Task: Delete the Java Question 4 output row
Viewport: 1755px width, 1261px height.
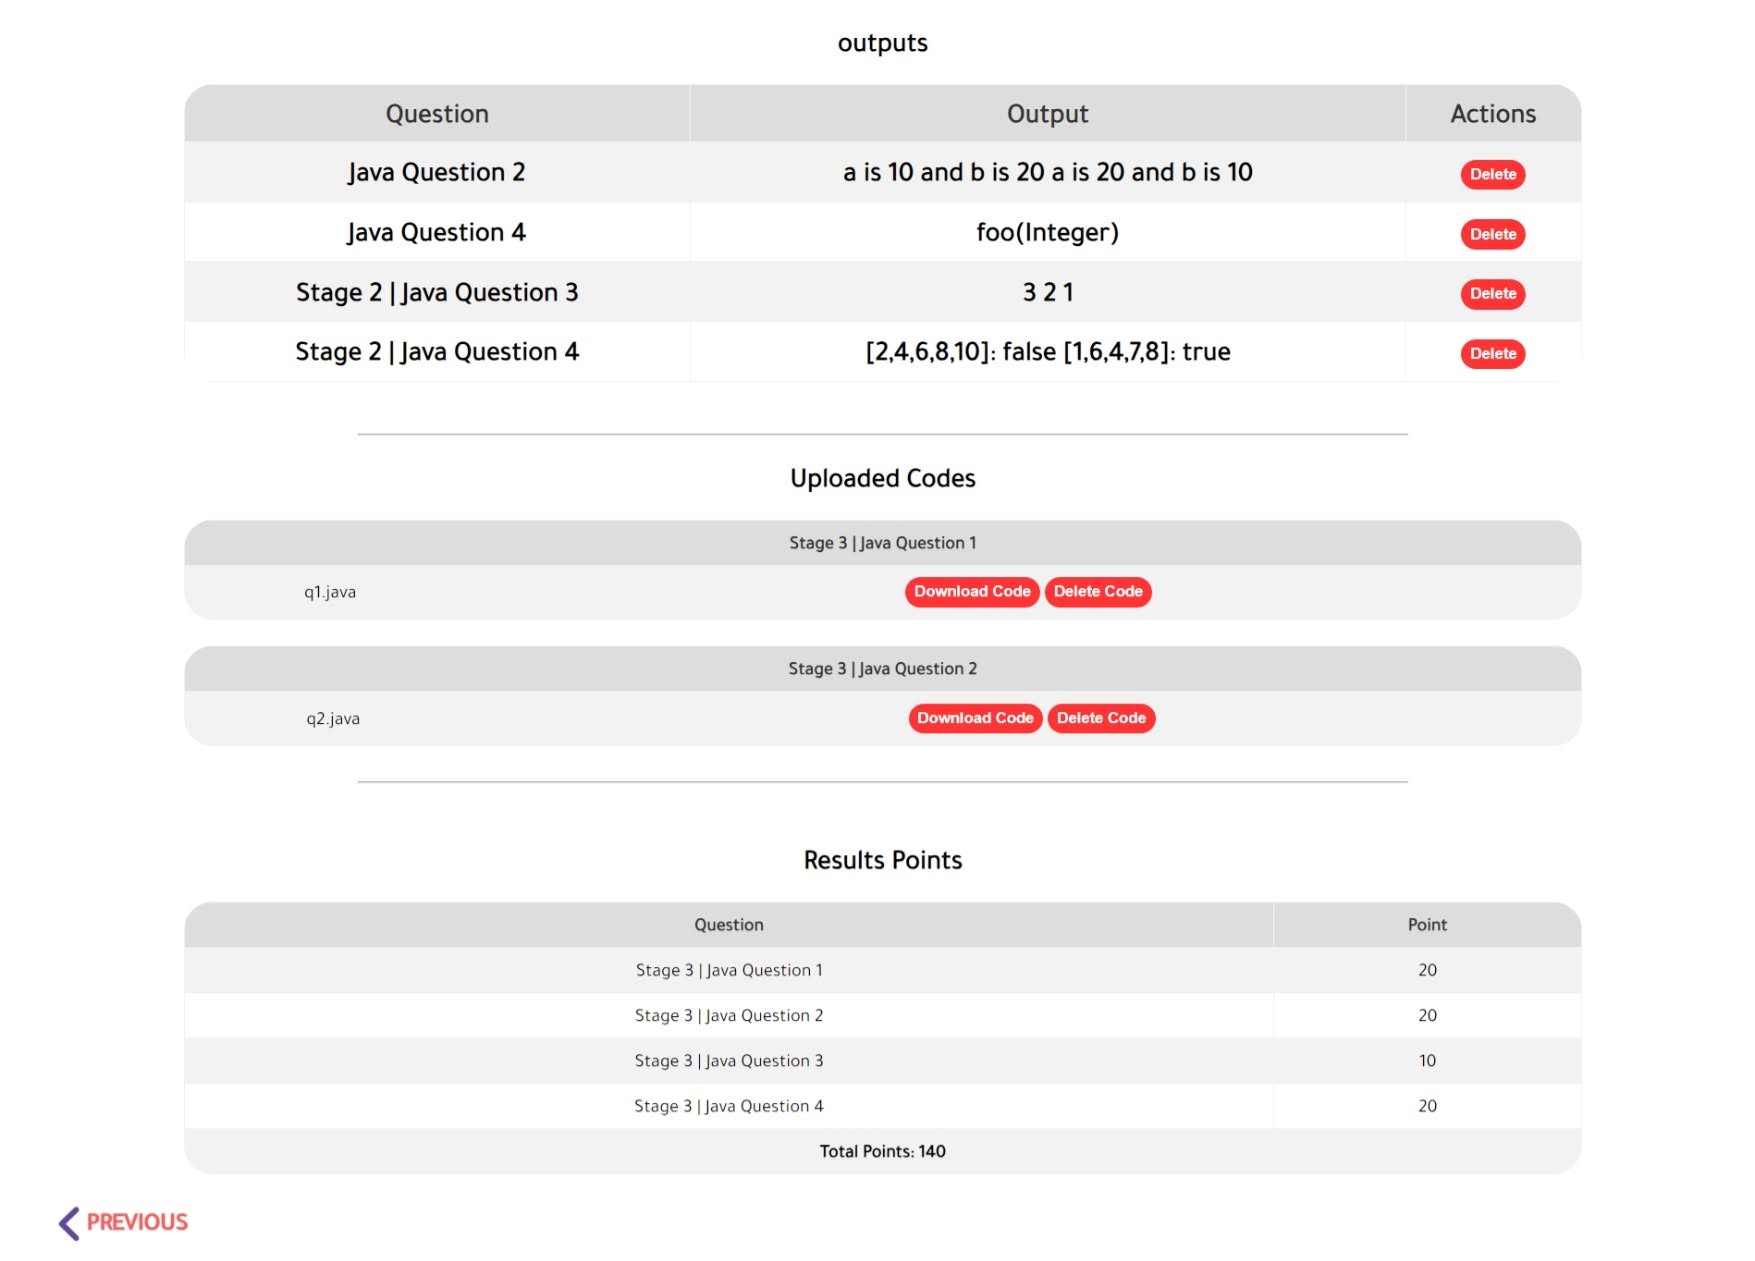Action: [1492, 234]
